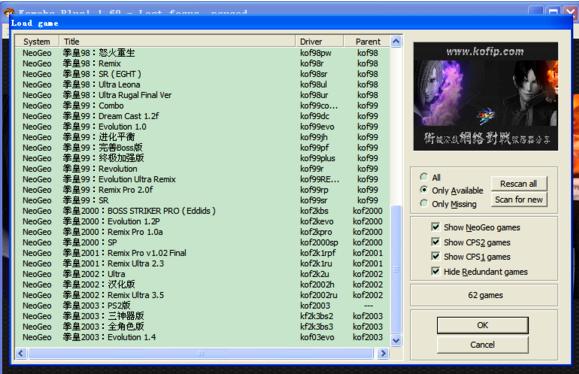Click the 'Rescan all' button
Image resolution: width=579 pixels, height=374 pixels.
coord(518,183)
